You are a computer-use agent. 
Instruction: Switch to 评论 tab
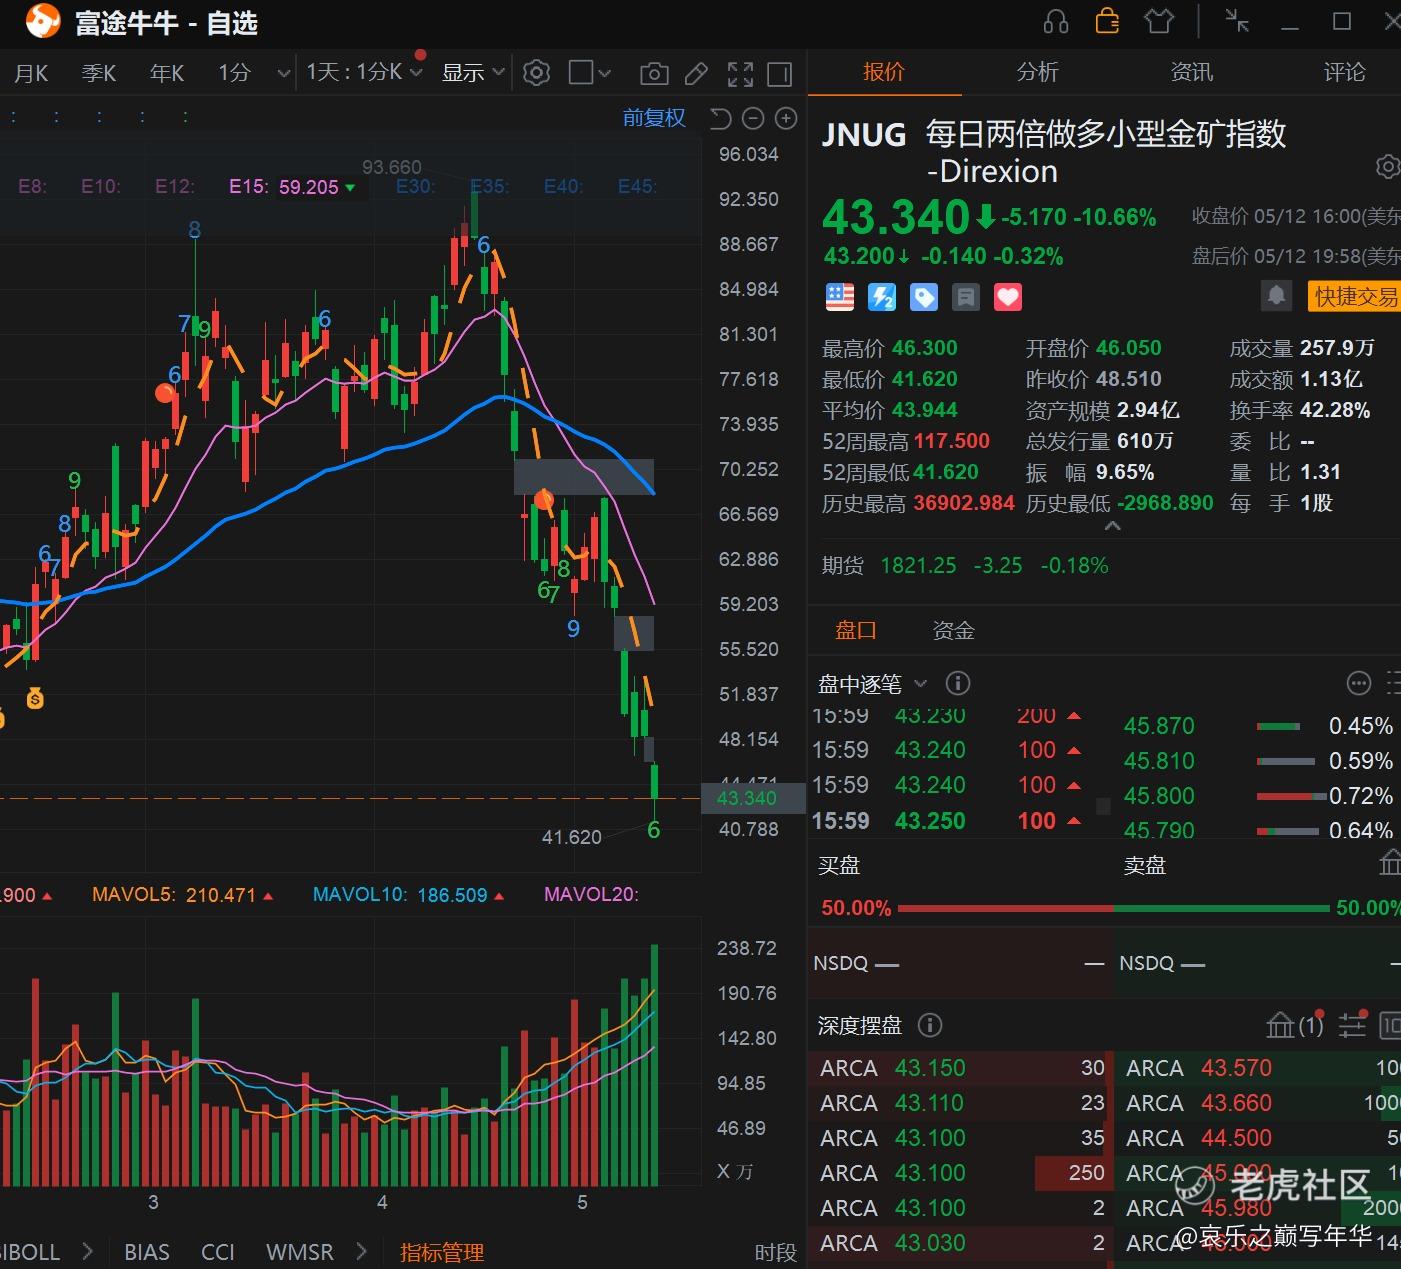click(1344, 72)
